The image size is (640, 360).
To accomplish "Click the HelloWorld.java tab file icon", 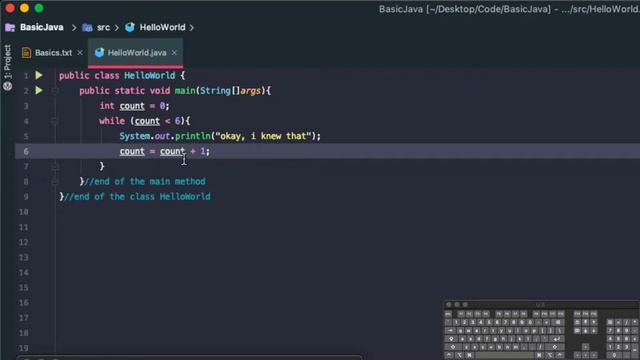I will coord(99,53).
